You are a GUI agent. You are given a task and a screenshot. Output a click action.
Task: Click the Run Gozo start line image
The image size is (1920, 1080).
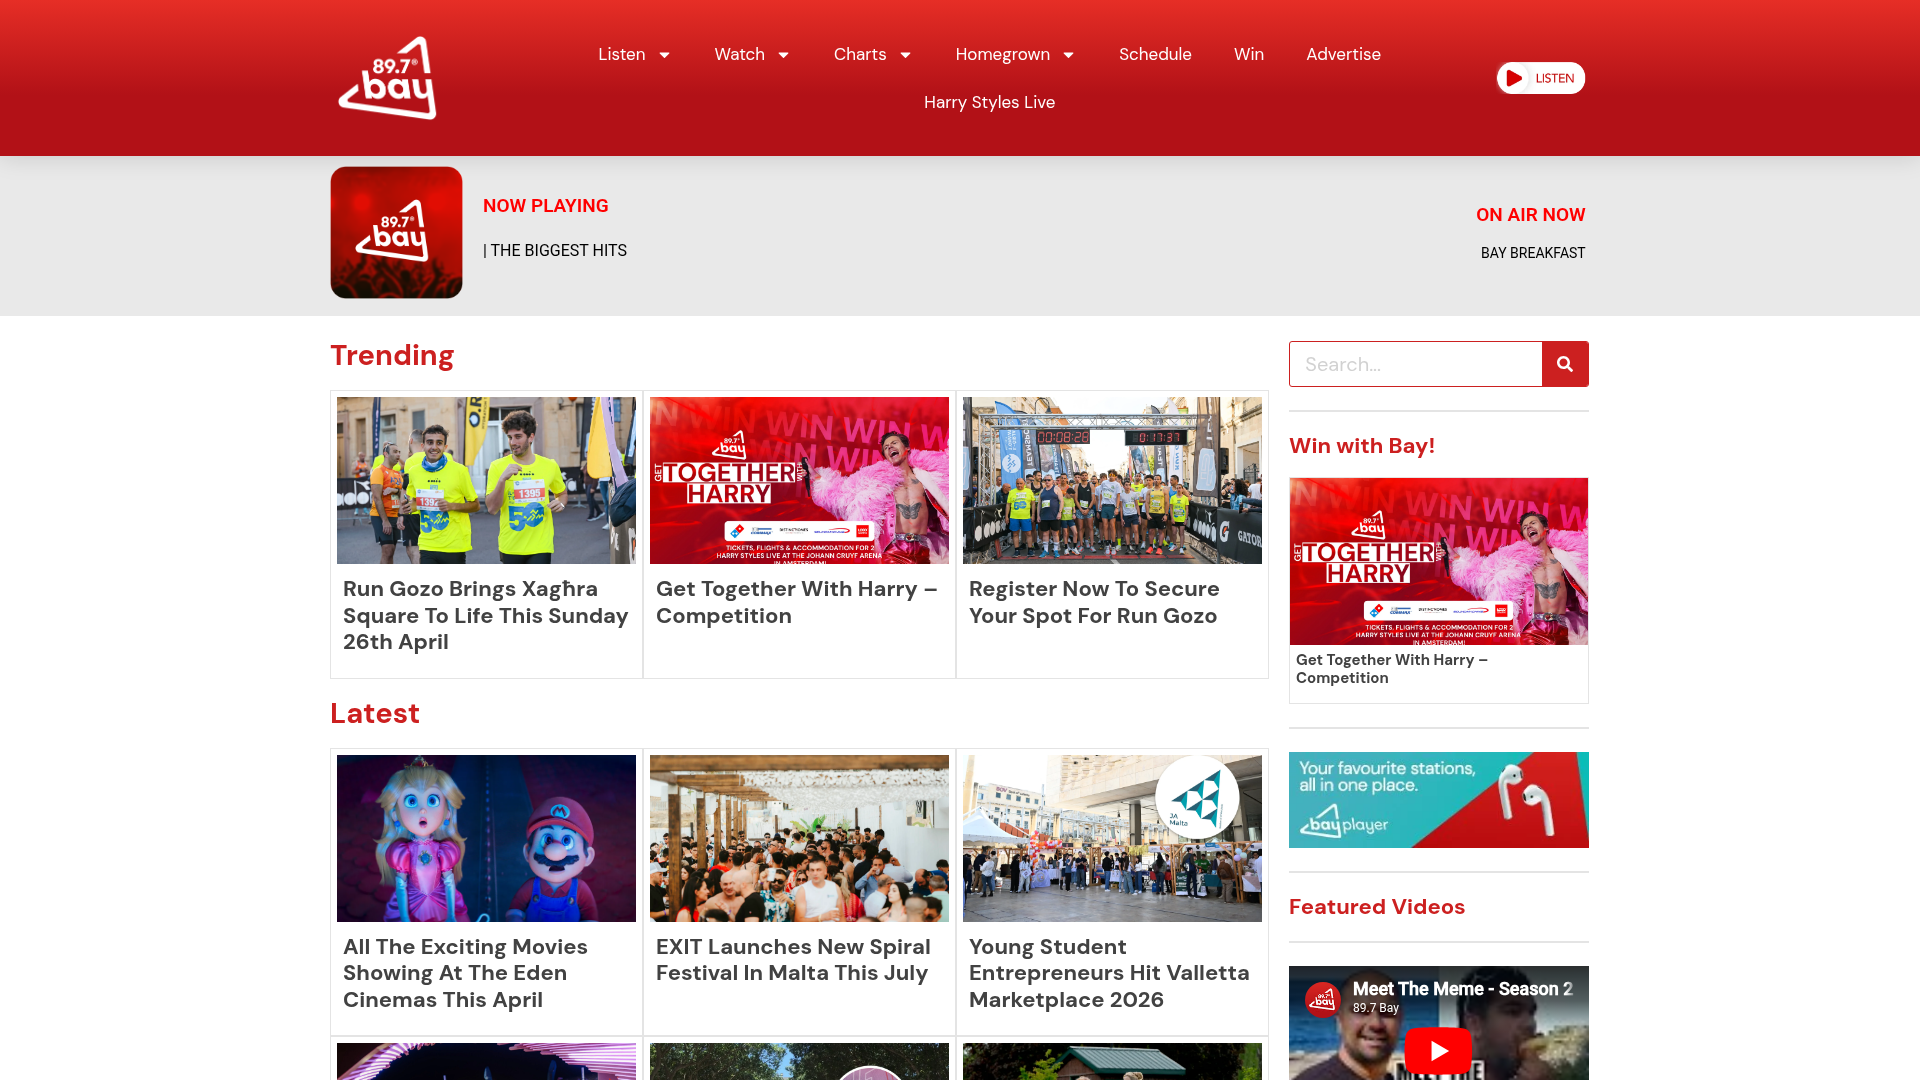click(x=1112, y=480)
